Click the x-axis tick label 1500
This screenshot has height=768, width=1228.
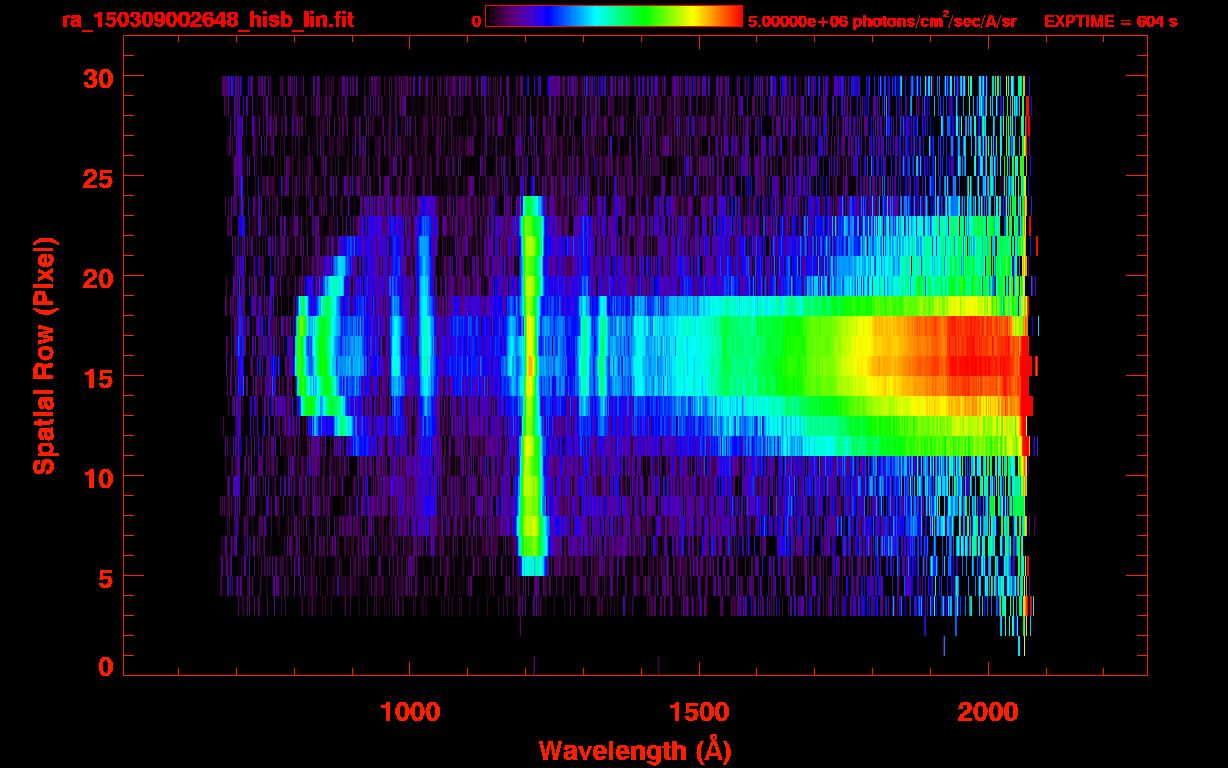coord(698,712)
